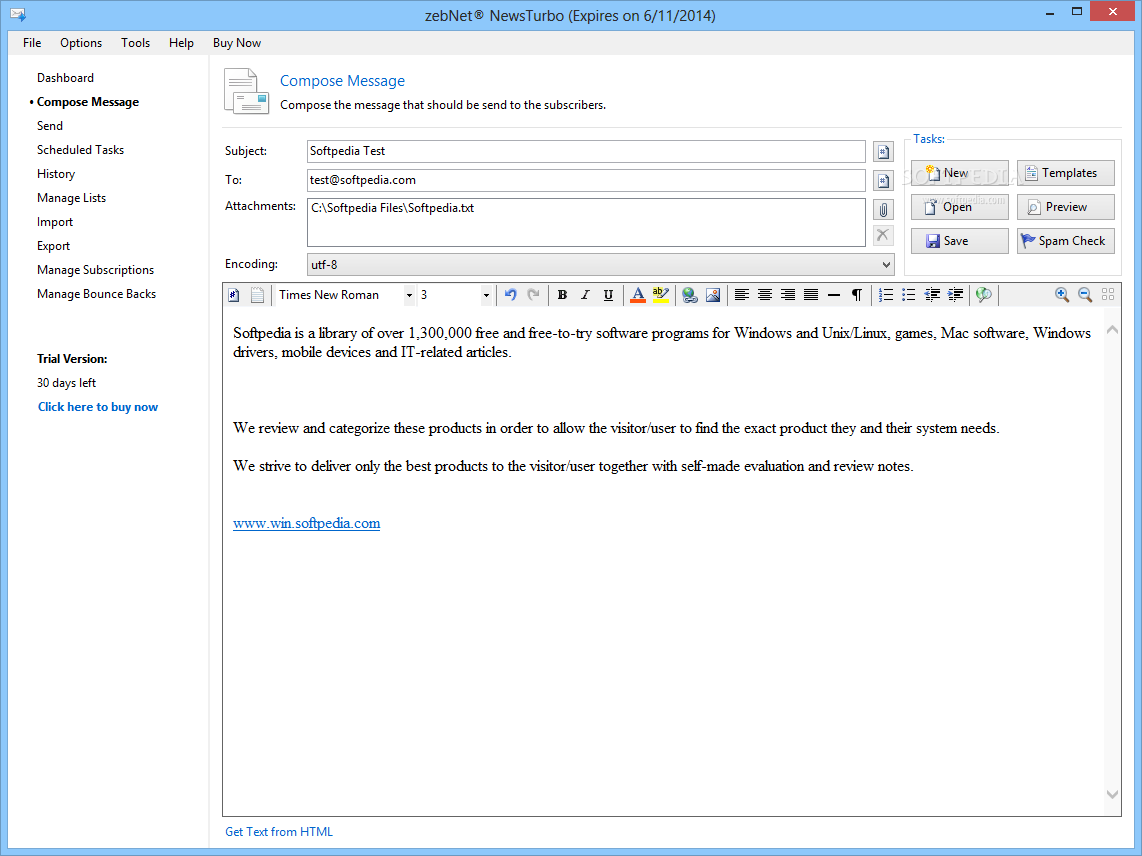
Task: Click the www.win.softpedia.com link in message
Action: (x=307, y=523)
